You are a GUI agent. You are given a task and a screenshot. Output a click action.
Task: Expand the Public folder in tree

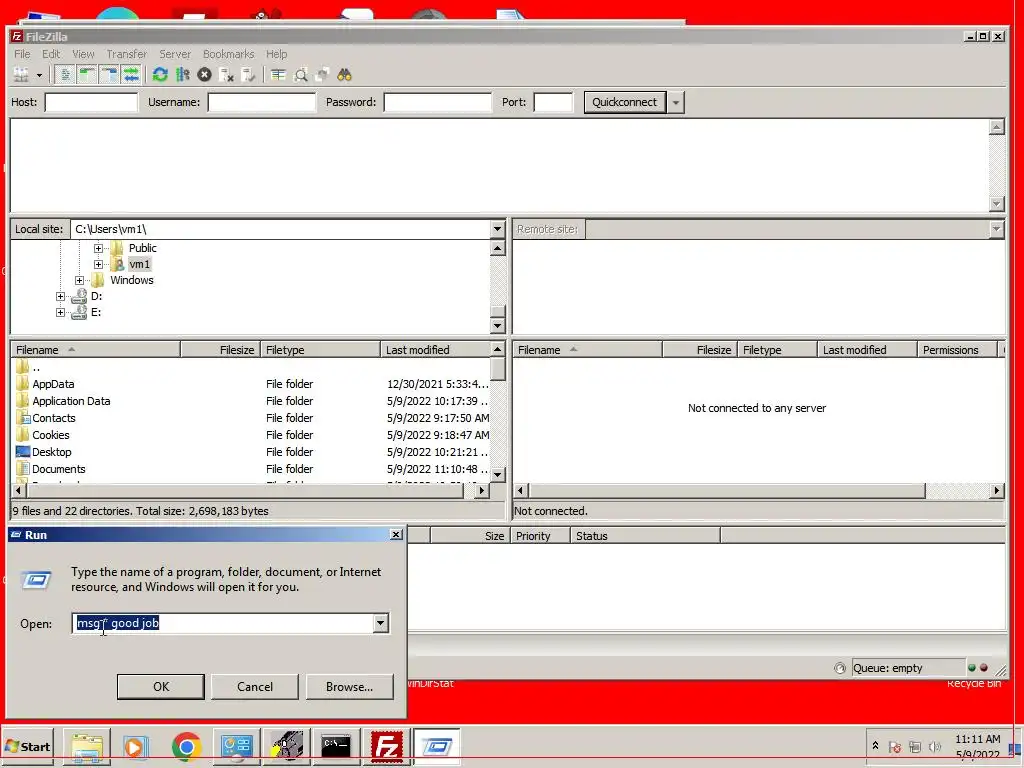pyautogui.click(x=98, y=248)
